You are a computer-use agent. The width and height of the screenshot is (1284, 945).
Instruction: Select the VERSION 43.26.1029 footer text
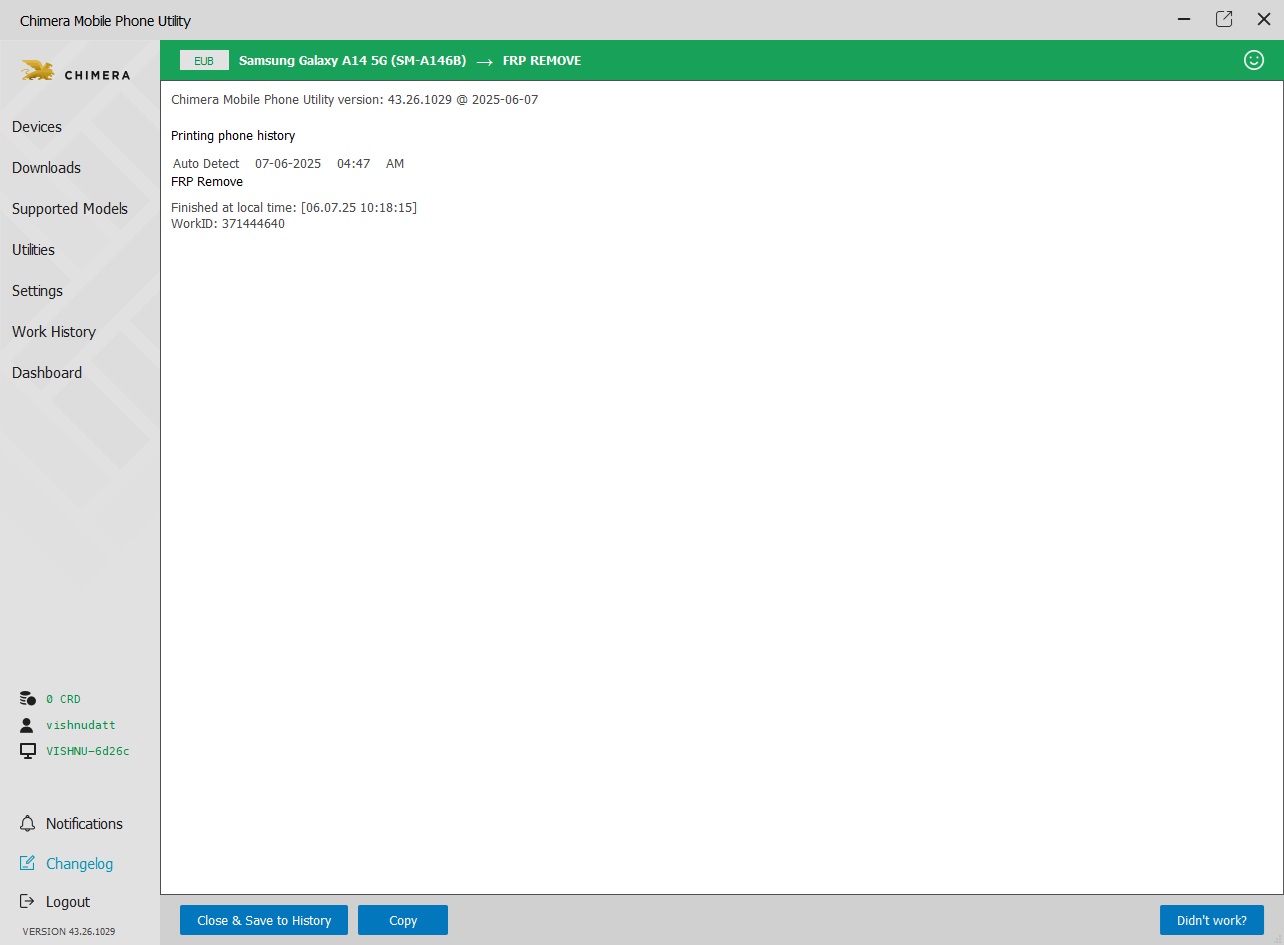pos(68,931)
